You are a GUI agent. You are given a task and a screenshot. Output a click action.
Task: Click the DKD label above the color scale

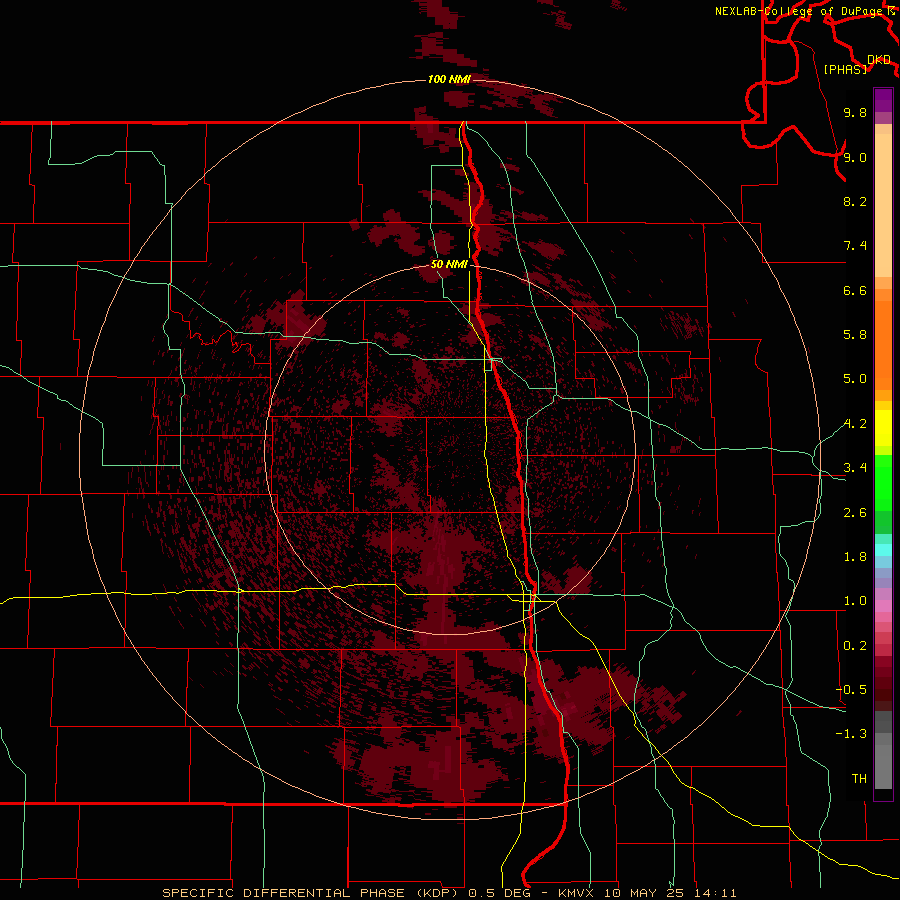click(x=879, y=60)
